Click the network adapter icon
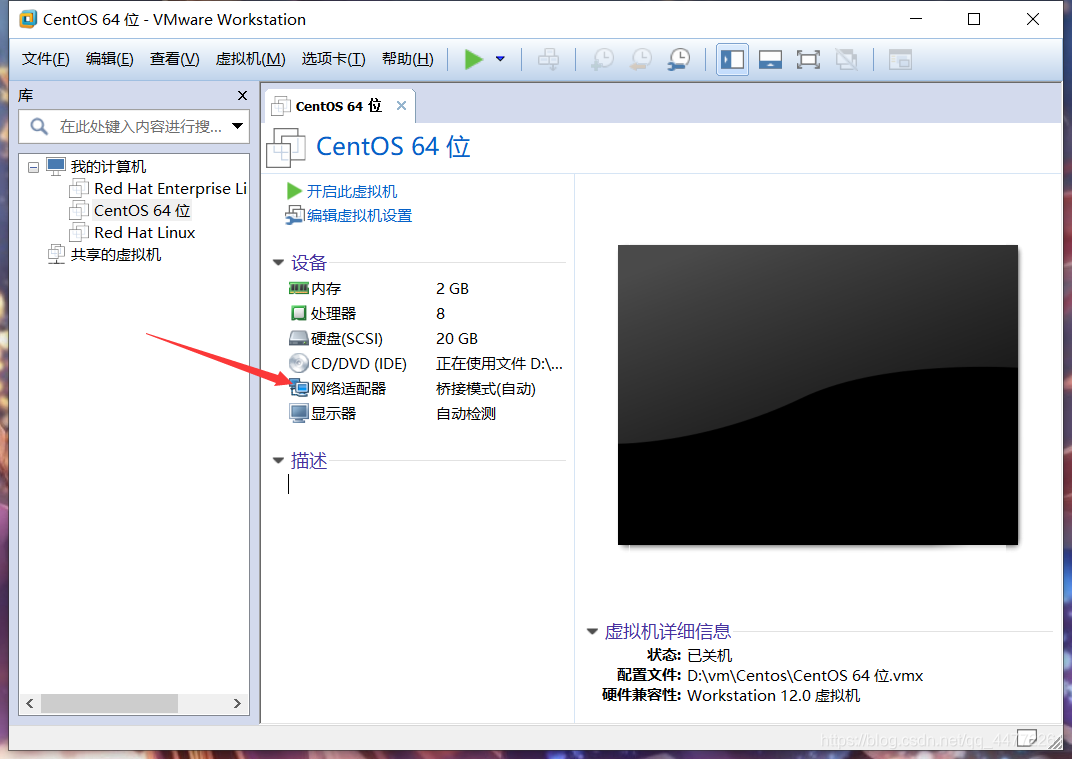 click(299, 388)
